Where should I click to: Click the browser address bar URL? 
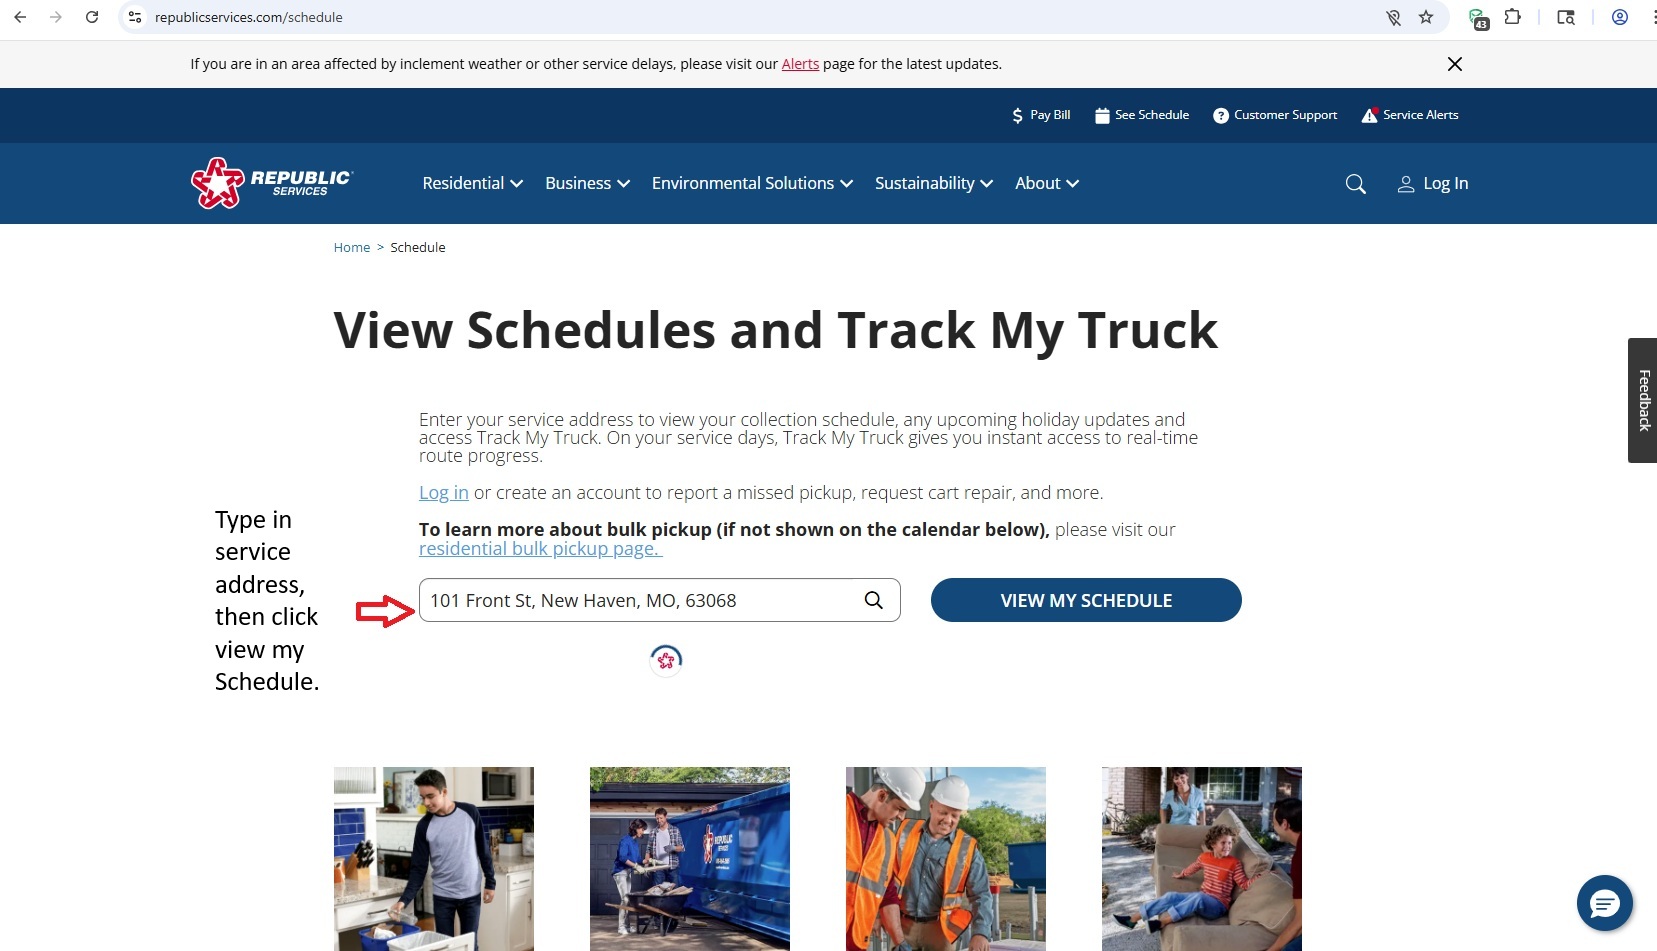click(x=249, y=17)
